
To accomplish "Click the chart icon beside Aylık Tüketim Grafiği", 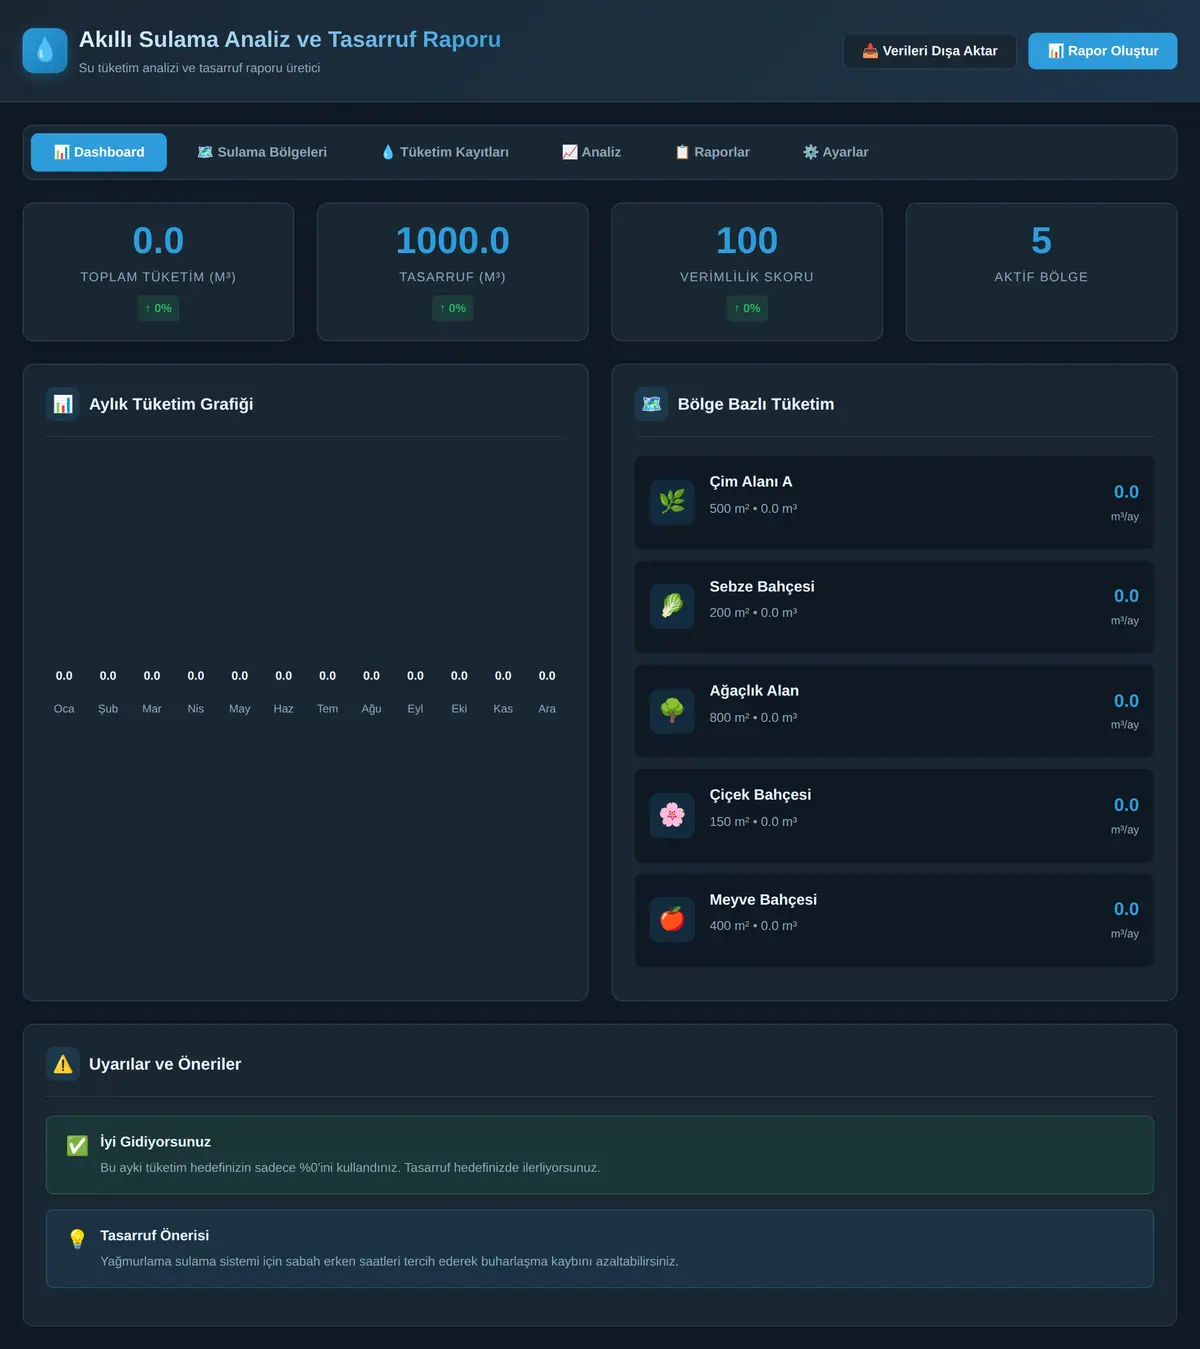I will click(63, 404).
